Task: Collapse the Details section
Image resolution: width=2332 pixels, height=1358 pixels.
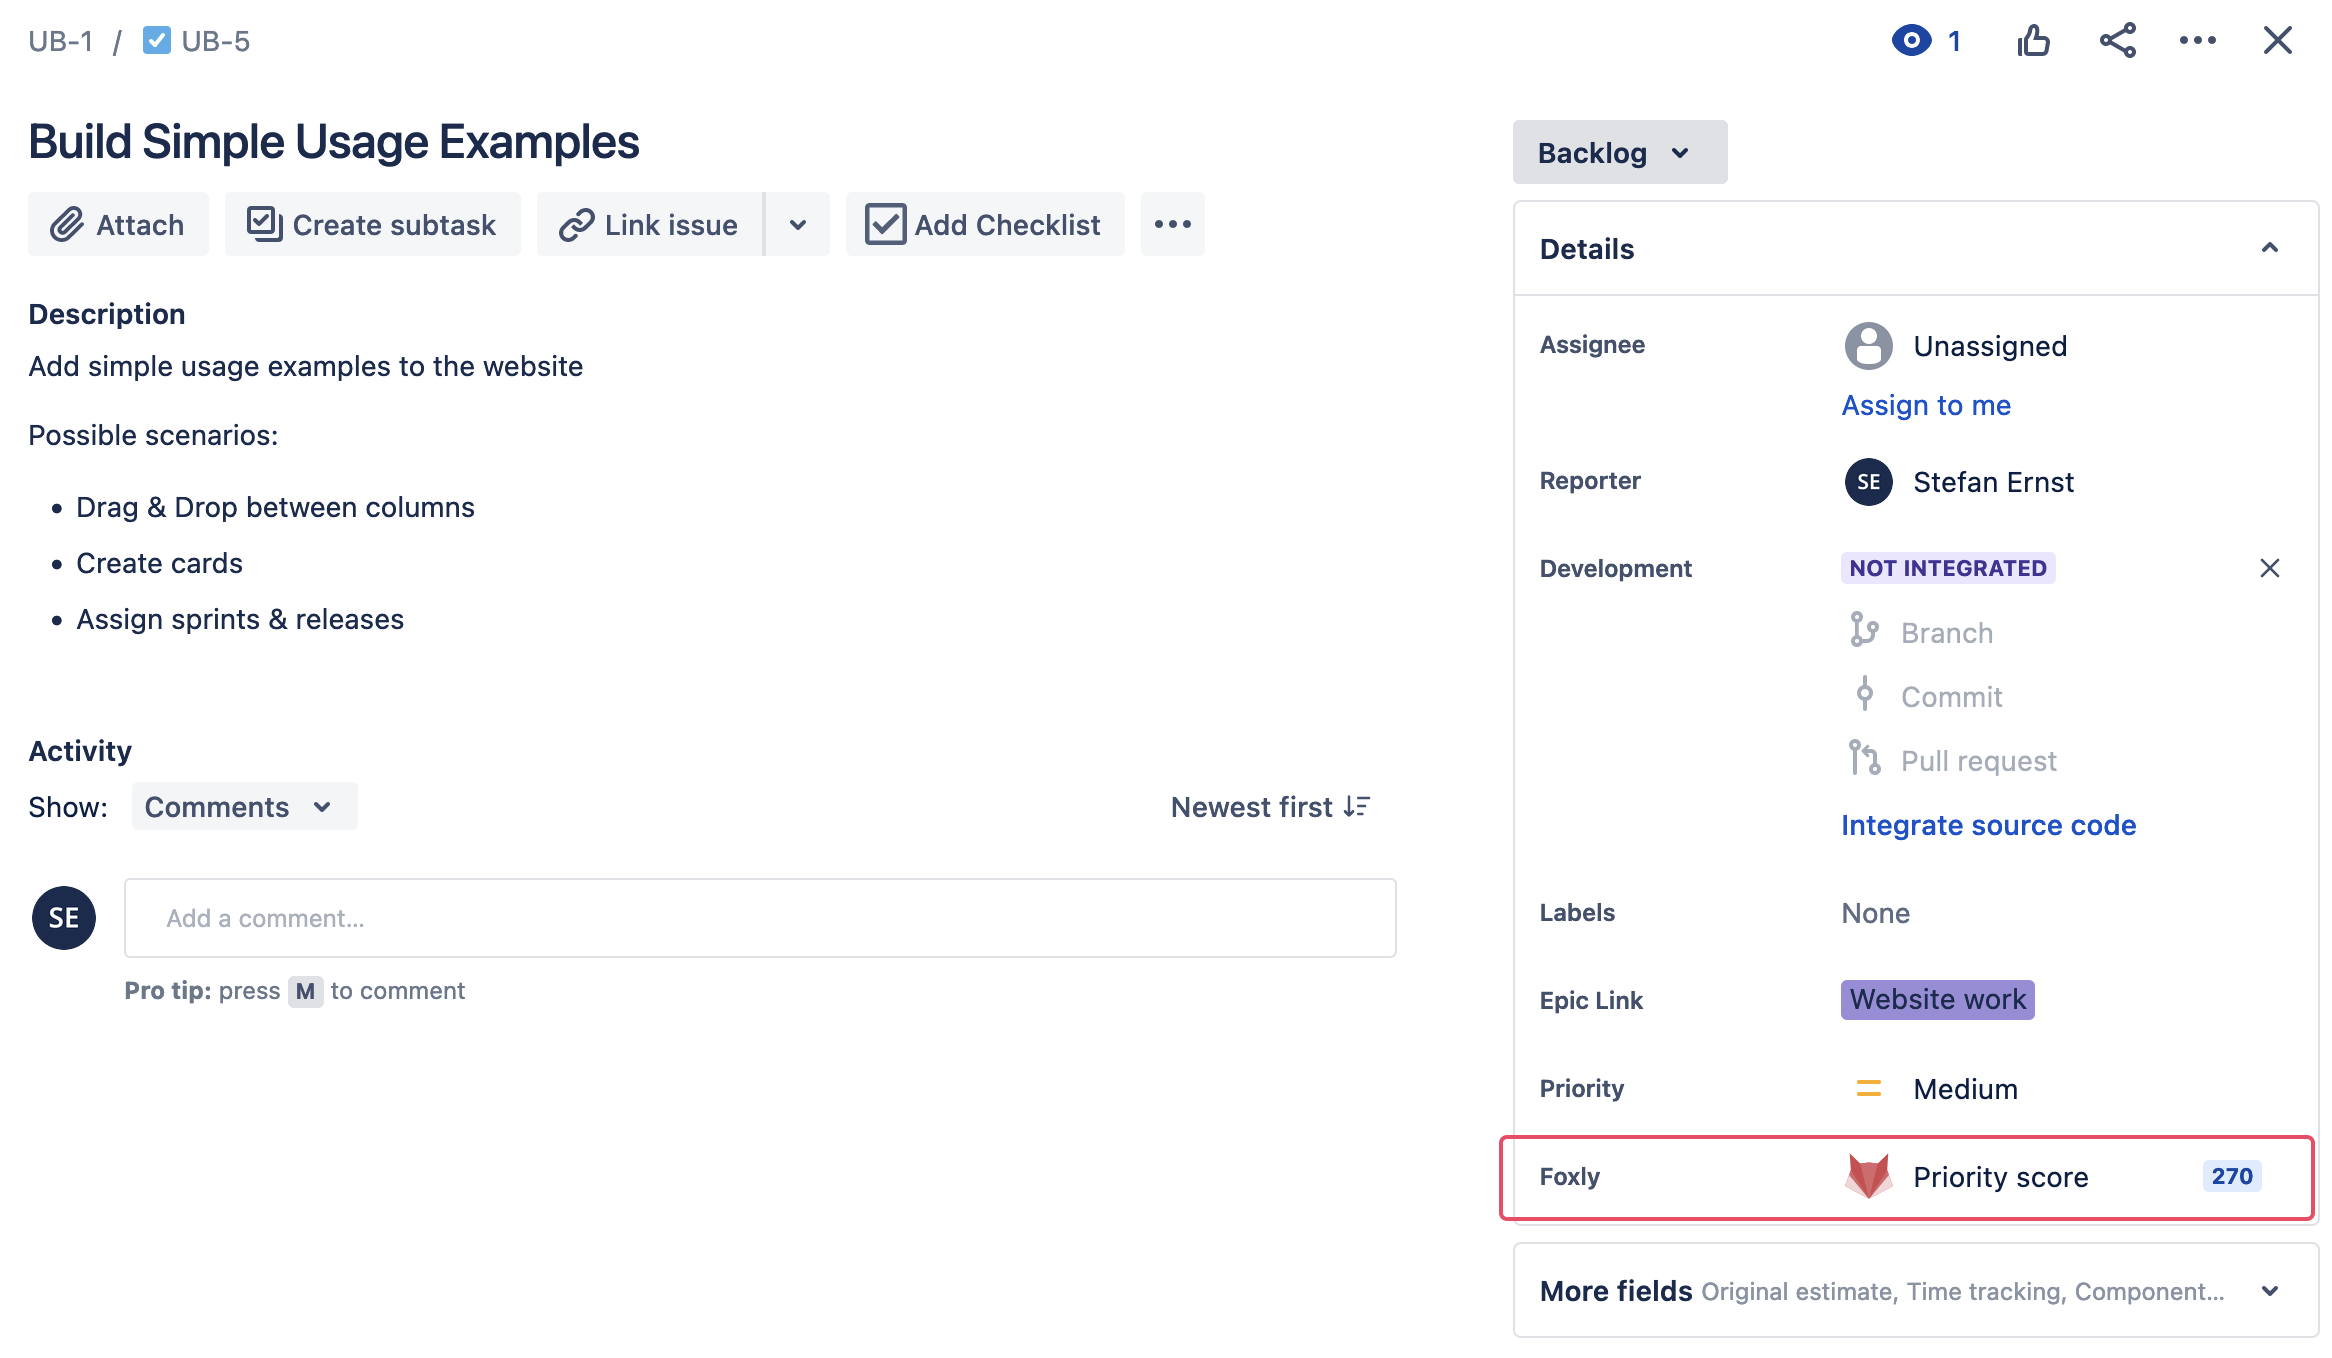Action: pyautogui.click(x=2269, y=248)
